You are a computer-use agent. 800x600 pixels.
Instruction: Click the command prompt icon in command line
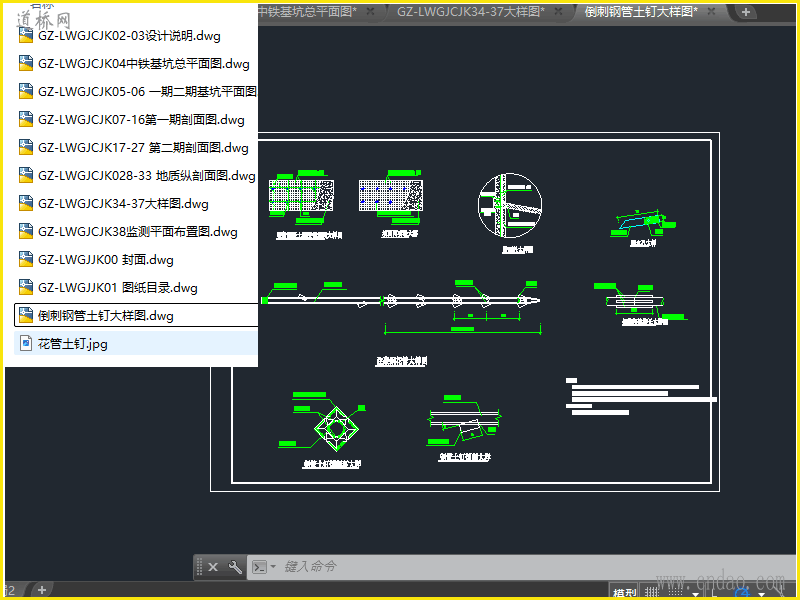tap(260, 567)
